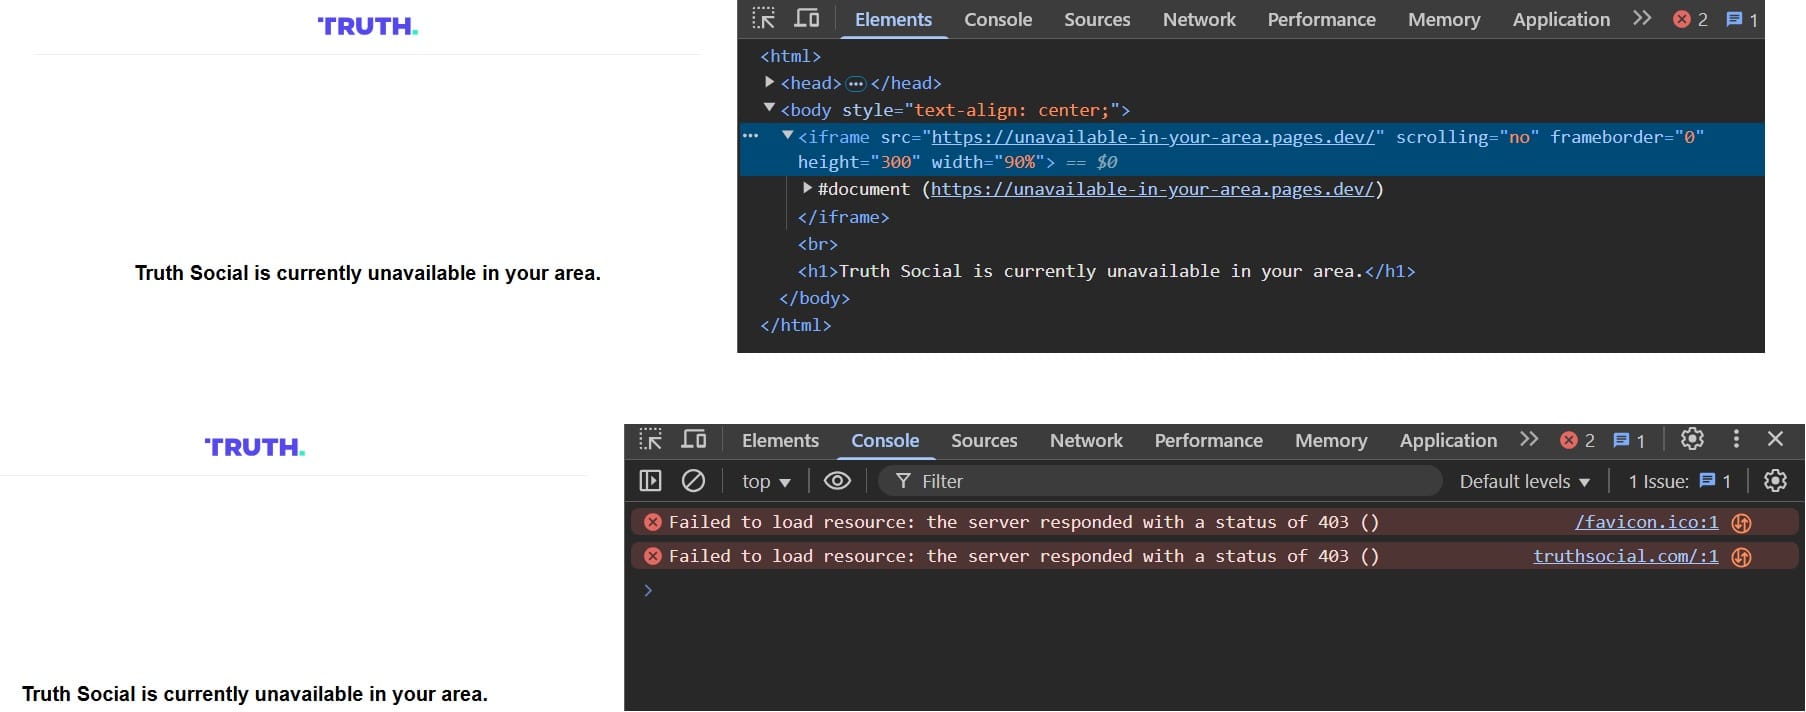This screenshot has width=1806, height=712.
Task: Select the closing iframe tag row
Action: click(843, 217)
